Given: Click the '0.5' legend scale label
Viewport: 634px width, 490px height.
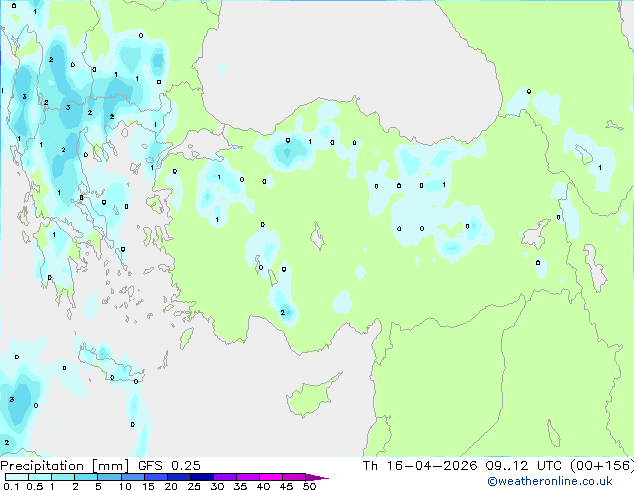Looking at the screenshot, I should 35,486.
